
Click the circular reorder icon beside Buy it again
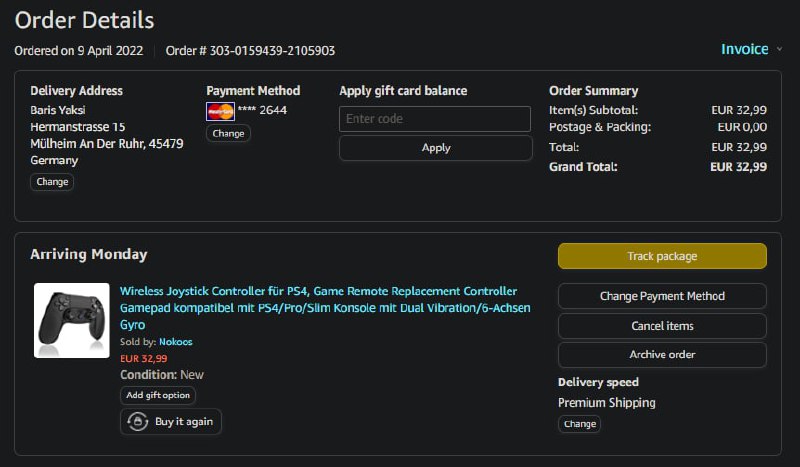pos(136,422)
